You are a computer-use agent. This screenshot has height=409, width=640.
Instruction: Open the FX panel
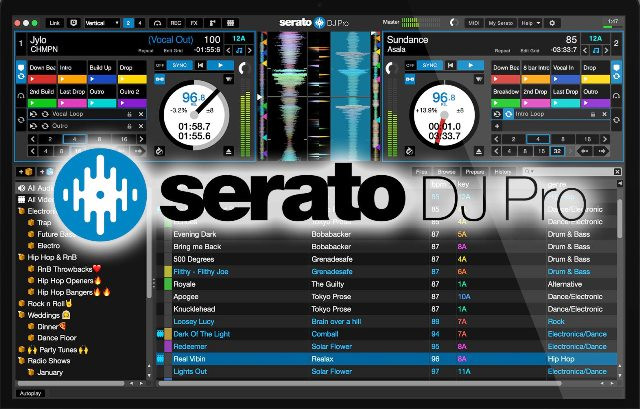tap(194, 23)
